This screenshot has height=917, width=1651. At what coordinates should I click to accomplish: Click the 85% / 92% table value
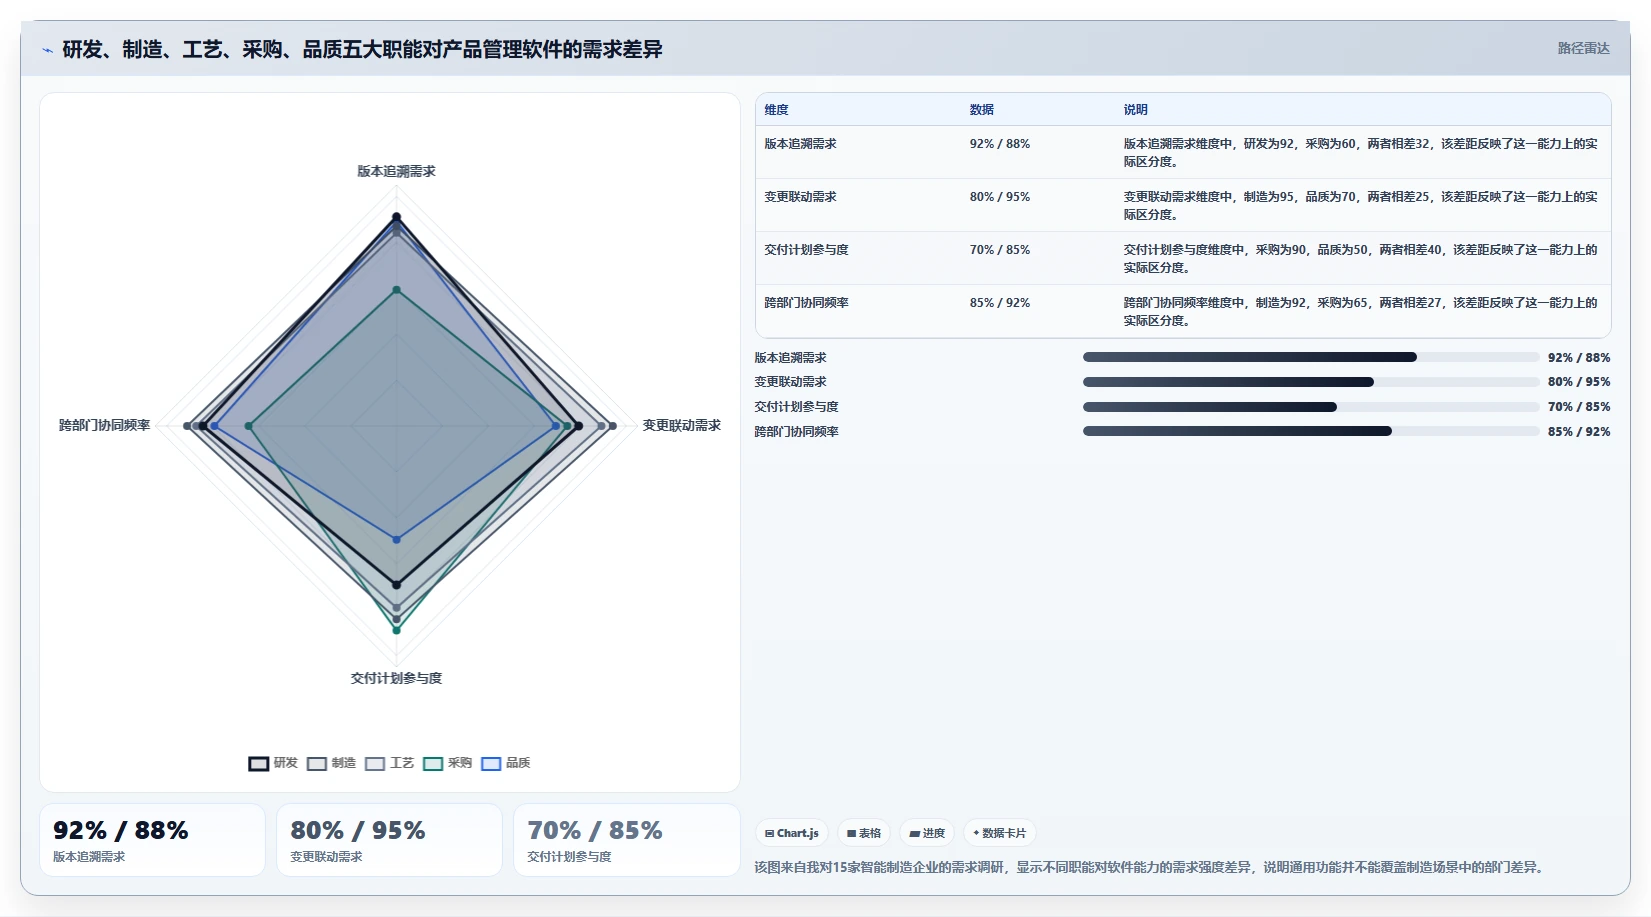point(999,303)
